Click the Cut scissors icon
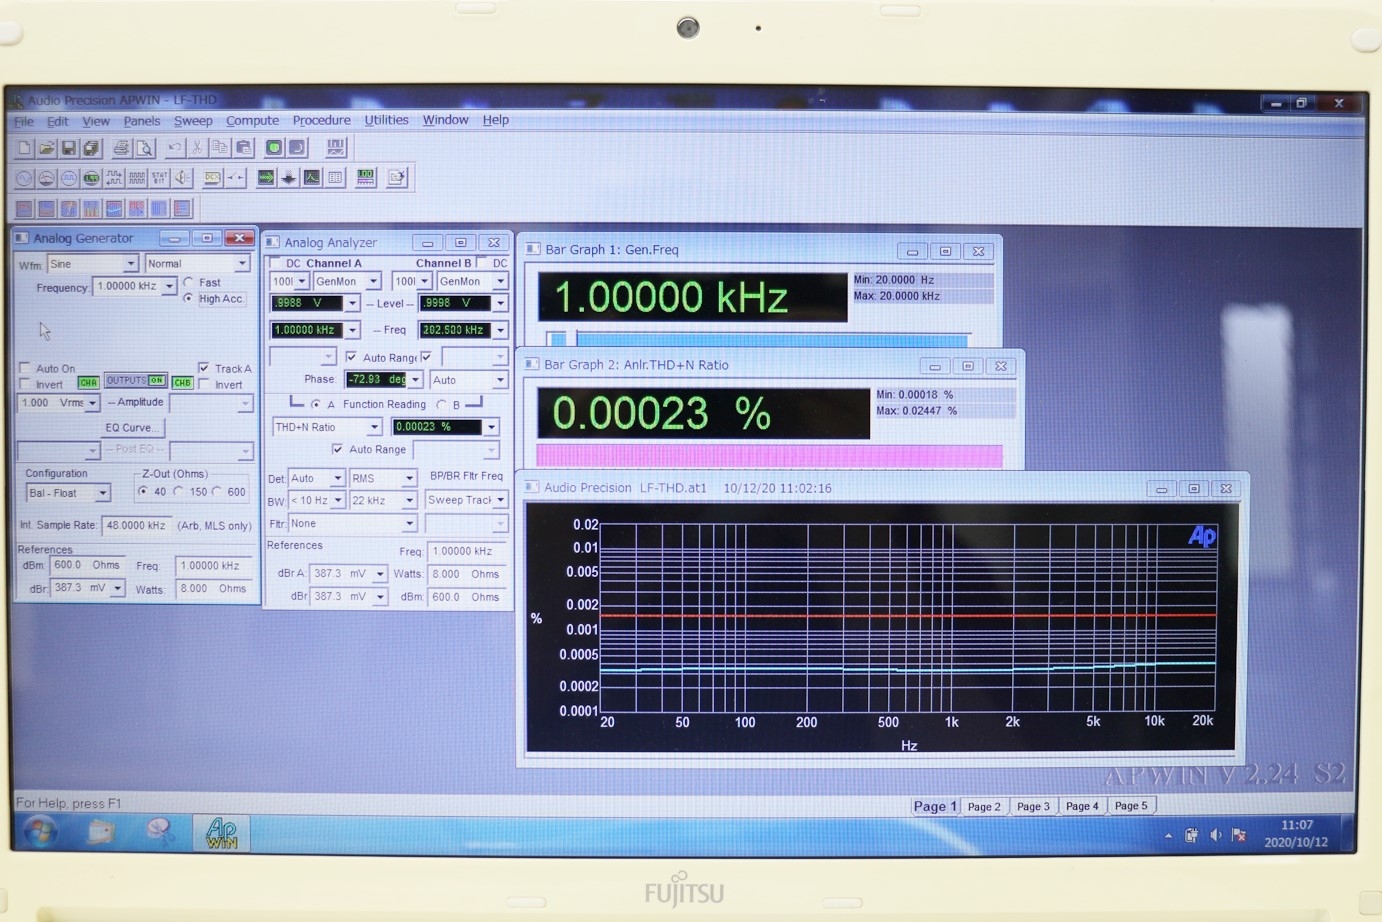The height and width of the screenshot is (922, 1382). (197, 148)
